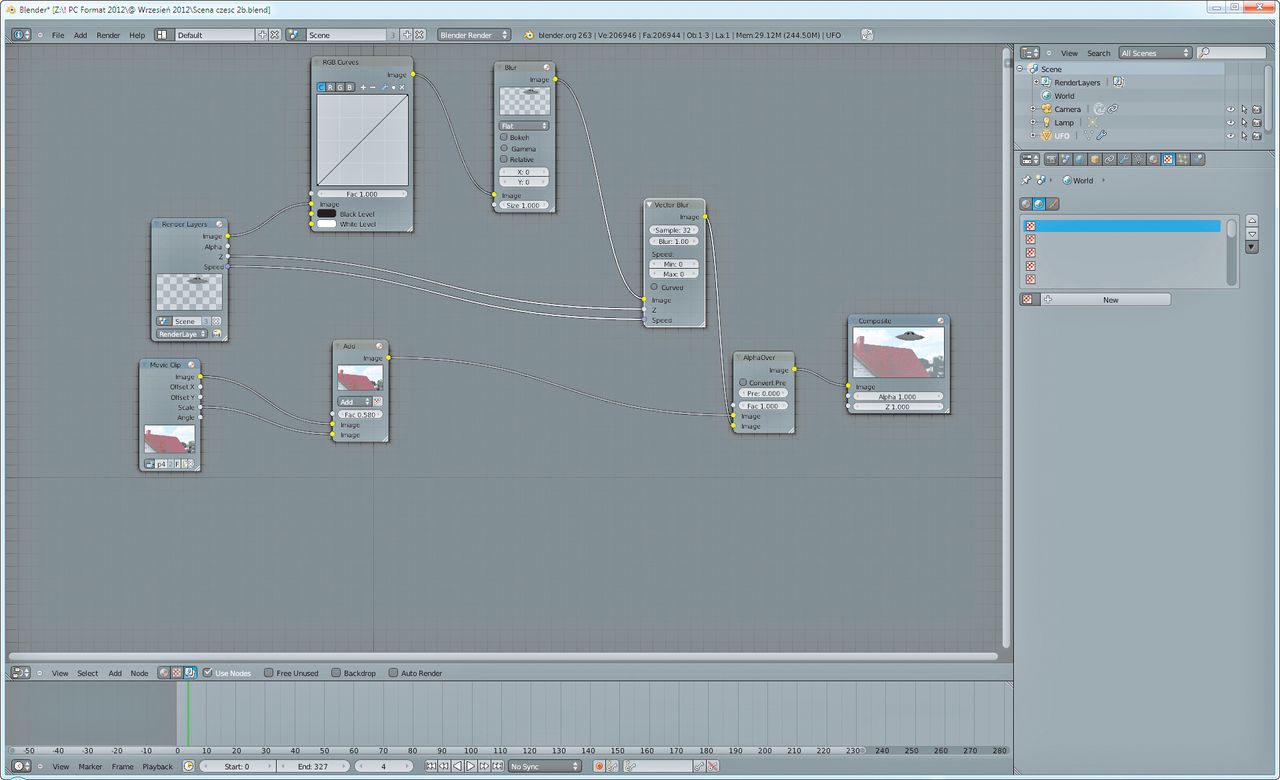Collapse the Scene tree in outliner
This screenshot has width=1280, height=780.
click(x=1021, y=69)
